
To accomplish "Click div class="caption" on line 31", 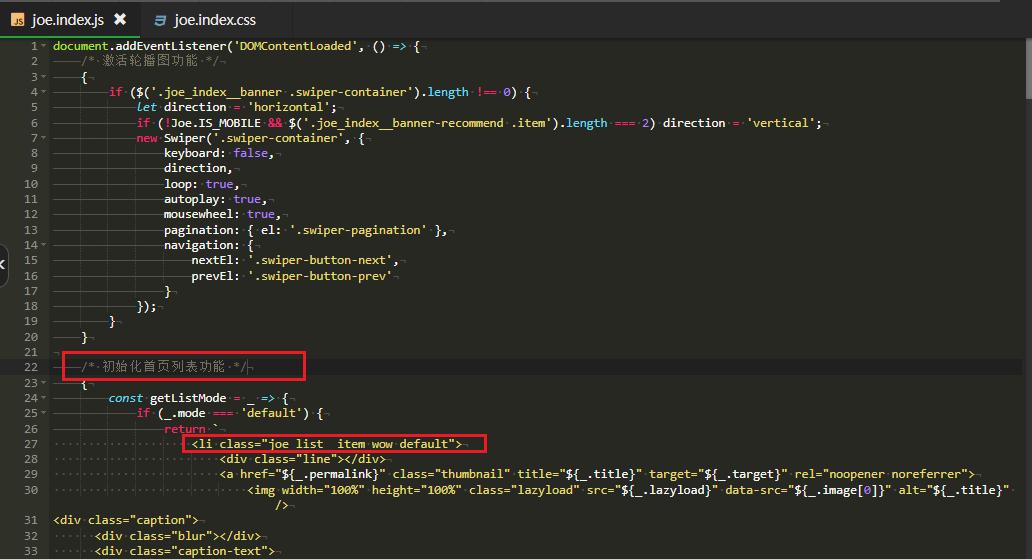I will coord(126,520).
